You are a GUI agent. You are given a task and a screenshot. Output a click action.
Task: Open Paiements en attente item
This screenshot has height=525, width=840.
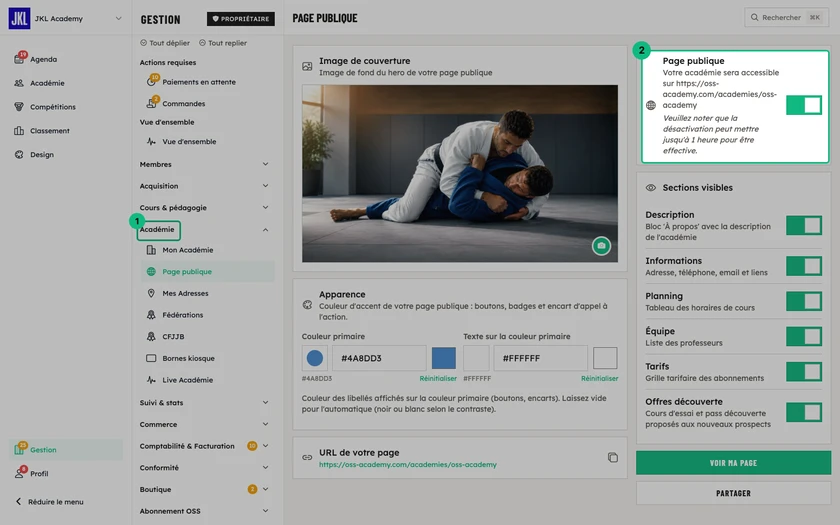coord(207,82)
